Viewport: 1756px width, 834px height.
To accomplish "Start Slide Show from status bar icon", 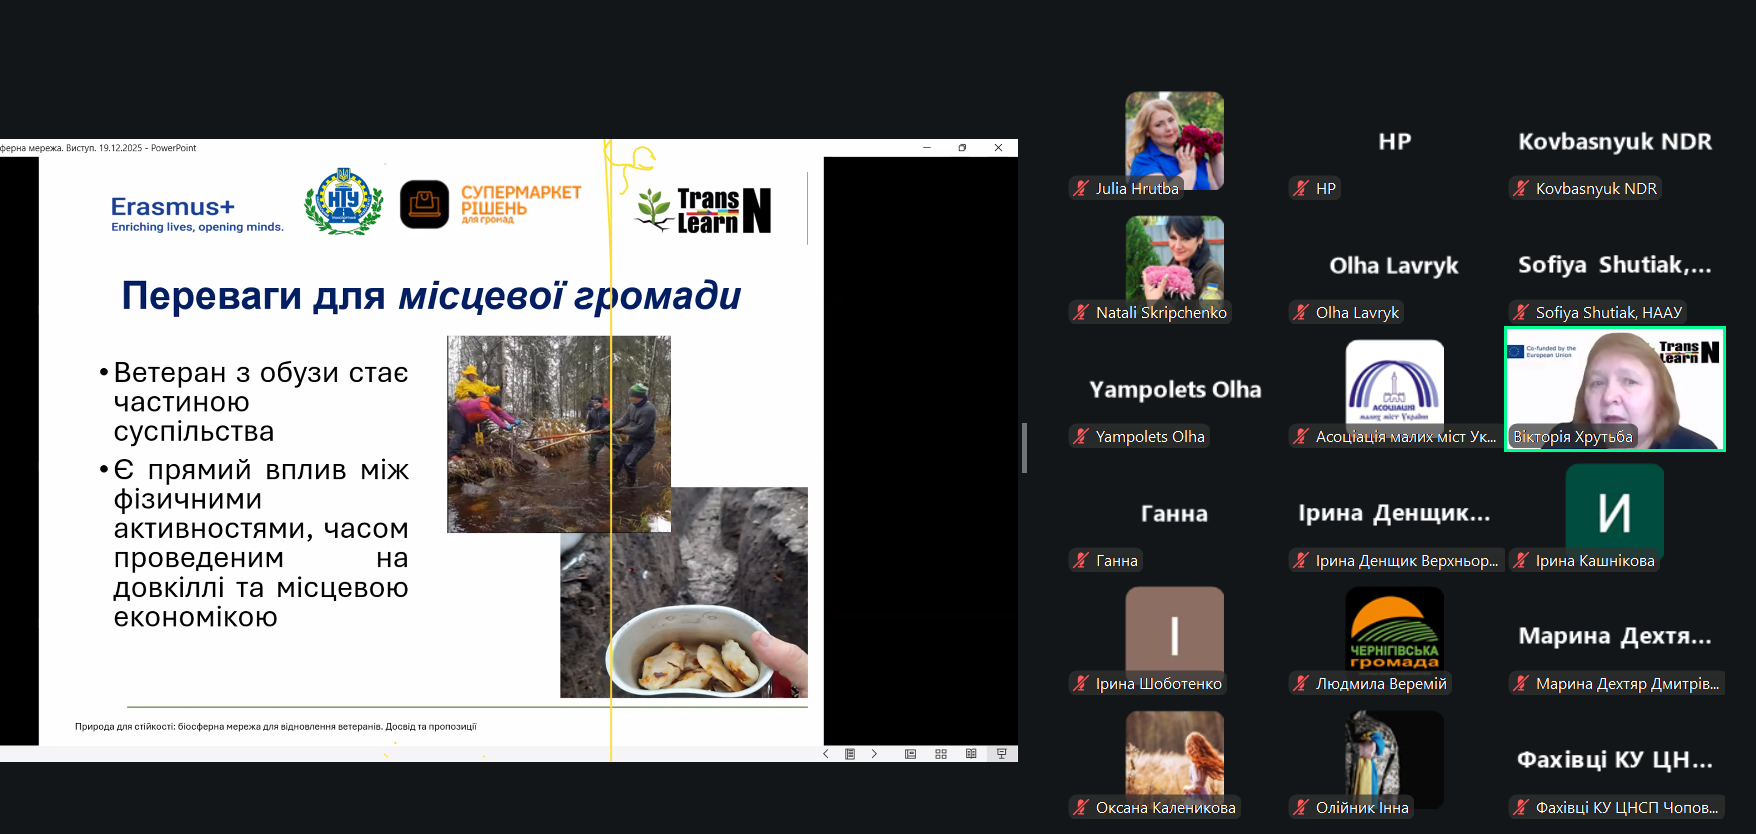I will 1001,754.
